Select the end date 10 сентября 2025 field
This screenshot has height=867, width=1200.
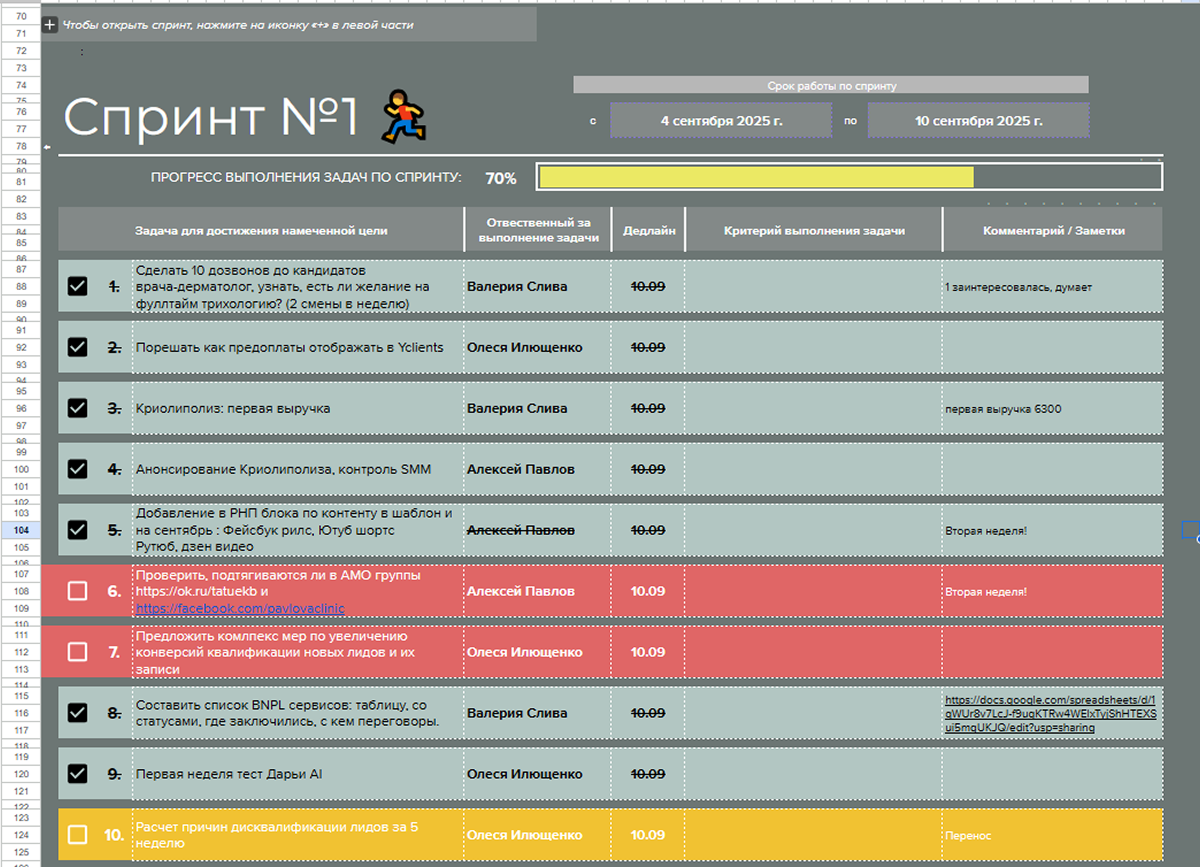coord(978,121)
